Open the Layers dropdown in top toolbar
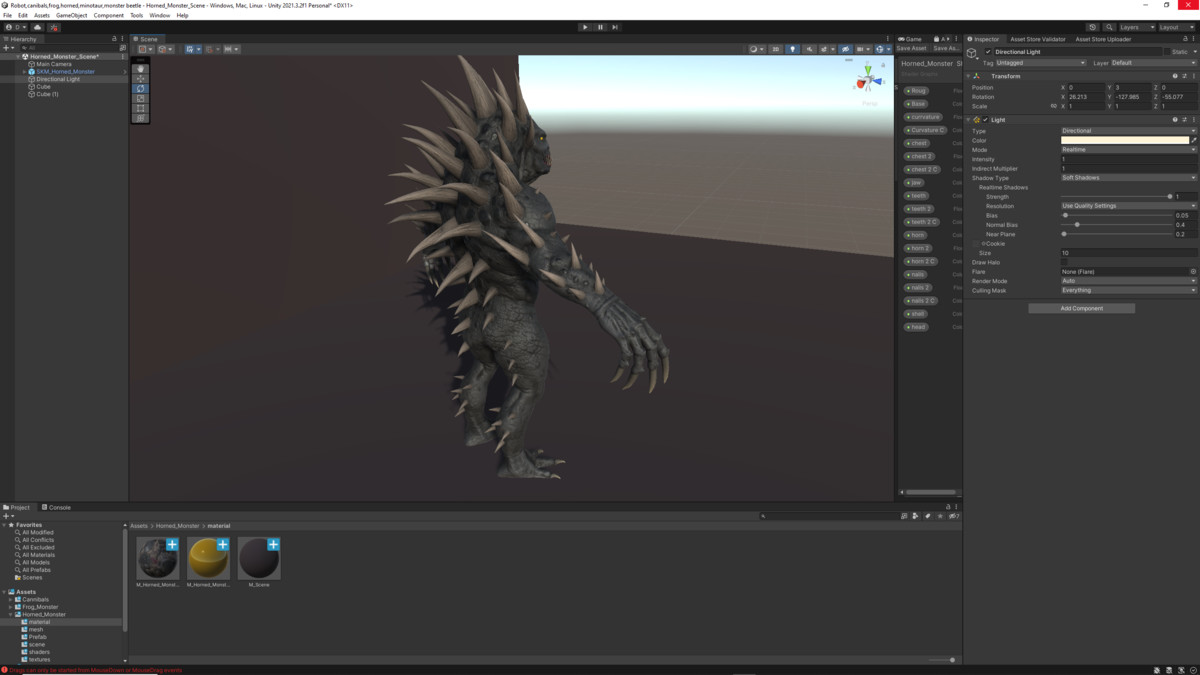This screenshot has height=675, width=1200. click(x=1136, y=28)
